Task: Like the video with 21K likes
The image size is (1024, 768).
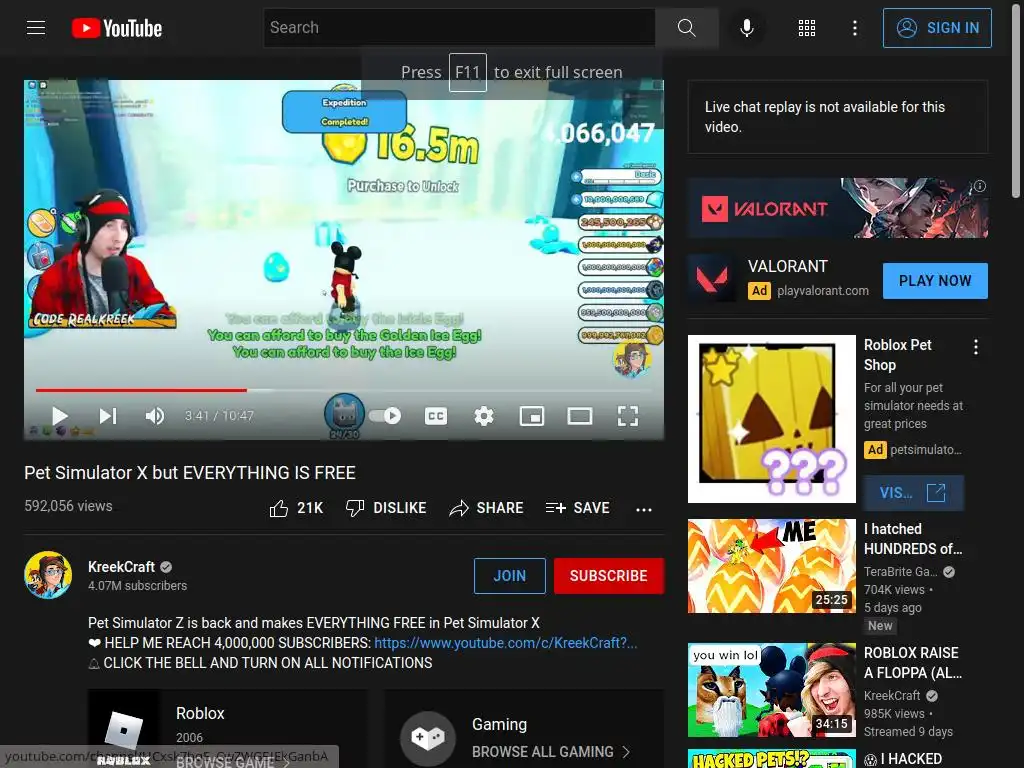Action: click(296, 508)
